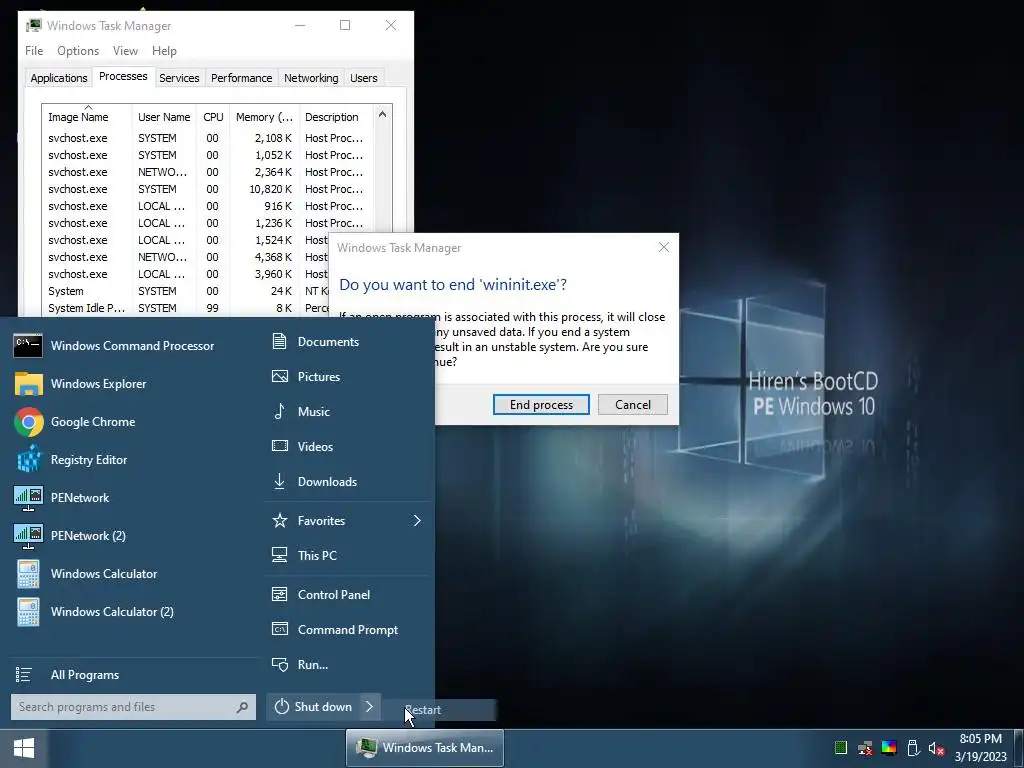Switch to the Applications tab

[59, 78]
